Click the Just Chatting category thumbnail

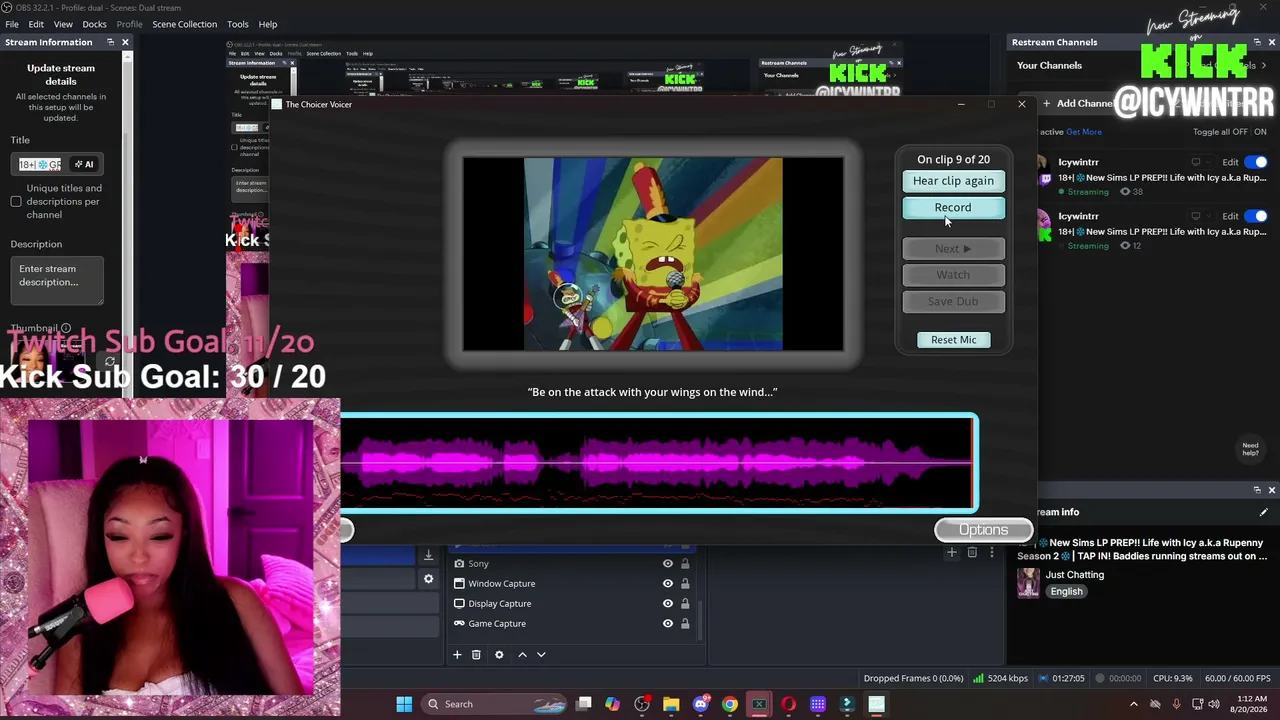tap(1028, 583)
